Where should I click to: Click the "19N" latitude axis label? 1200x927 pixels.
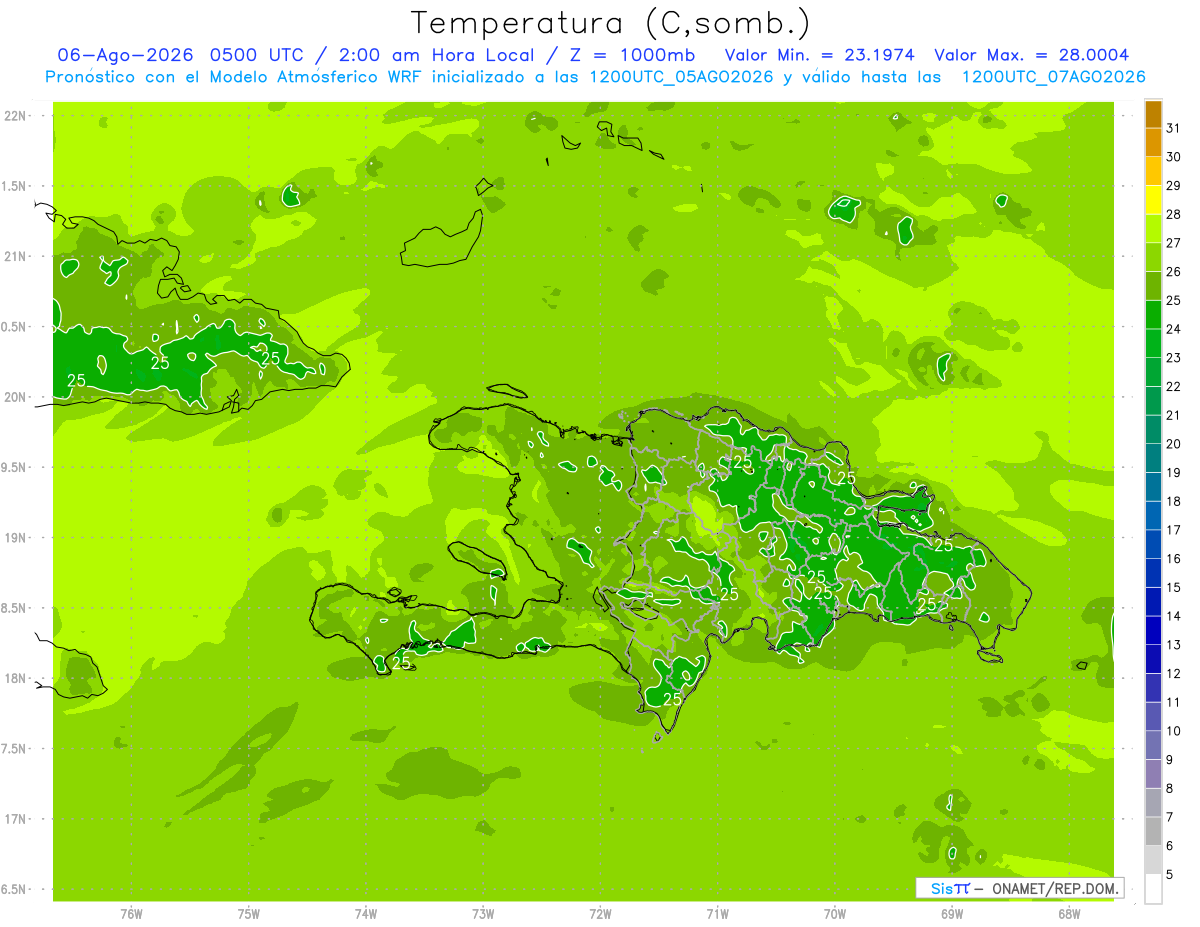click(x=15, y=538)
